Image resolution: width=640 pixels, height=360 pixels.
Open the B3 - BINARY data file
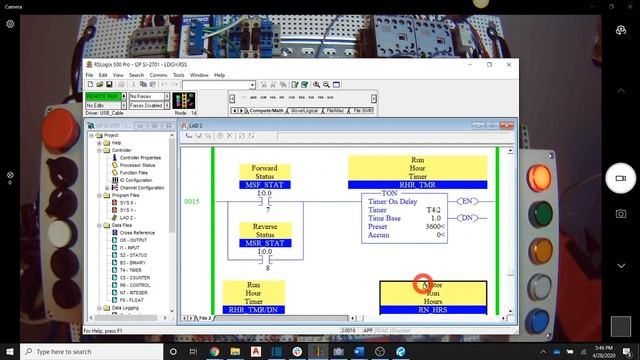[x=133, y=263]
